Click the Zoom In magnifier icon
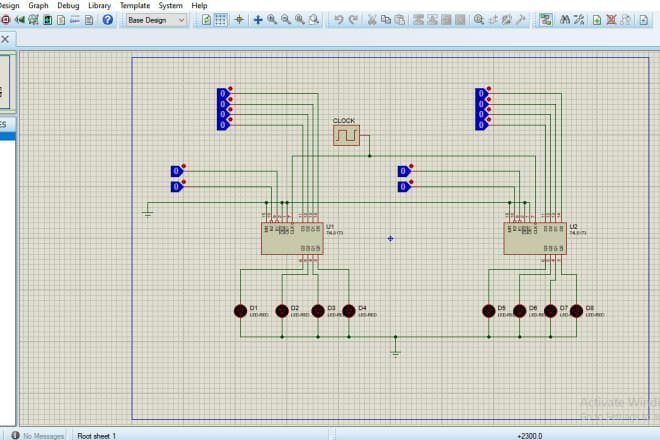Viewport: 660px width, 440px height. 272,20
